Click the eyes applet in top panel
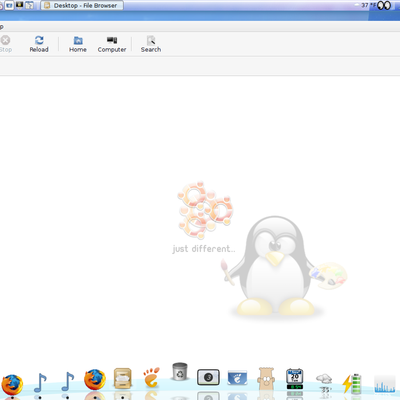The width and height of the screenshot is (400, 400). coord(384,5)
